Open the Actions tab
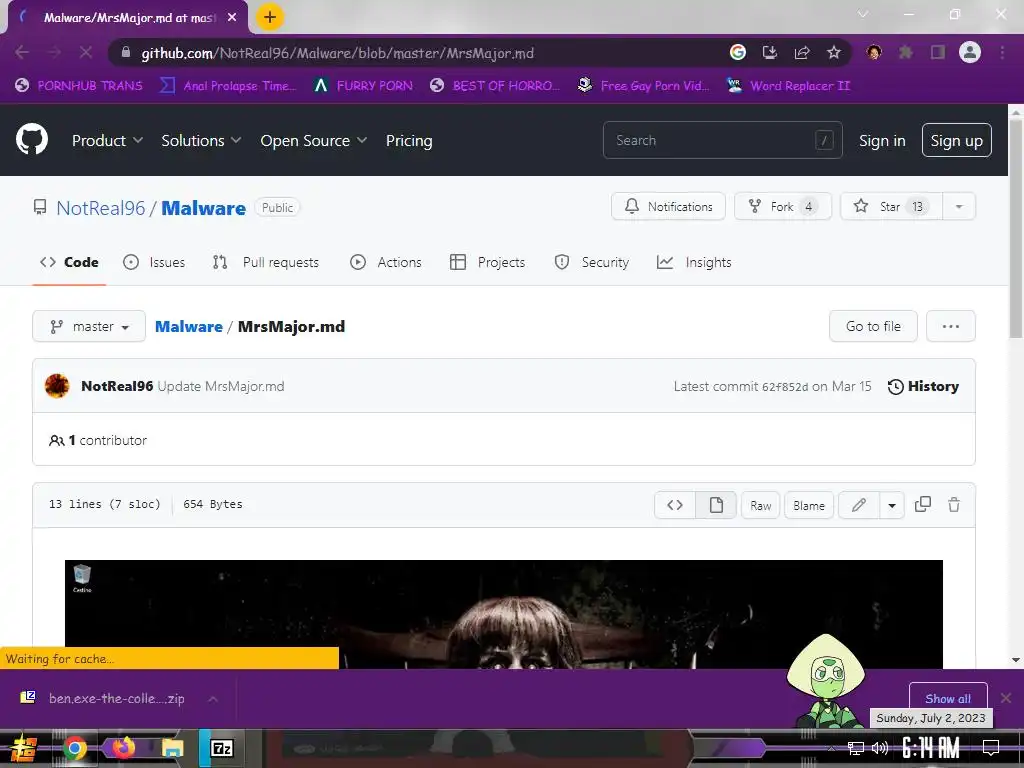This screenshot has height=768, width=1024. click(x=386, y=262)
